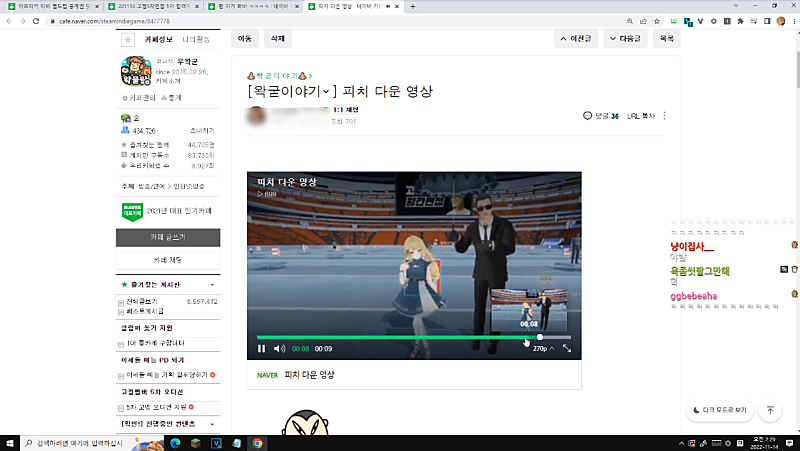The height and width of the screenshot is (451, 800).
Task: Go to next post (다음글)
Action: 627,39
